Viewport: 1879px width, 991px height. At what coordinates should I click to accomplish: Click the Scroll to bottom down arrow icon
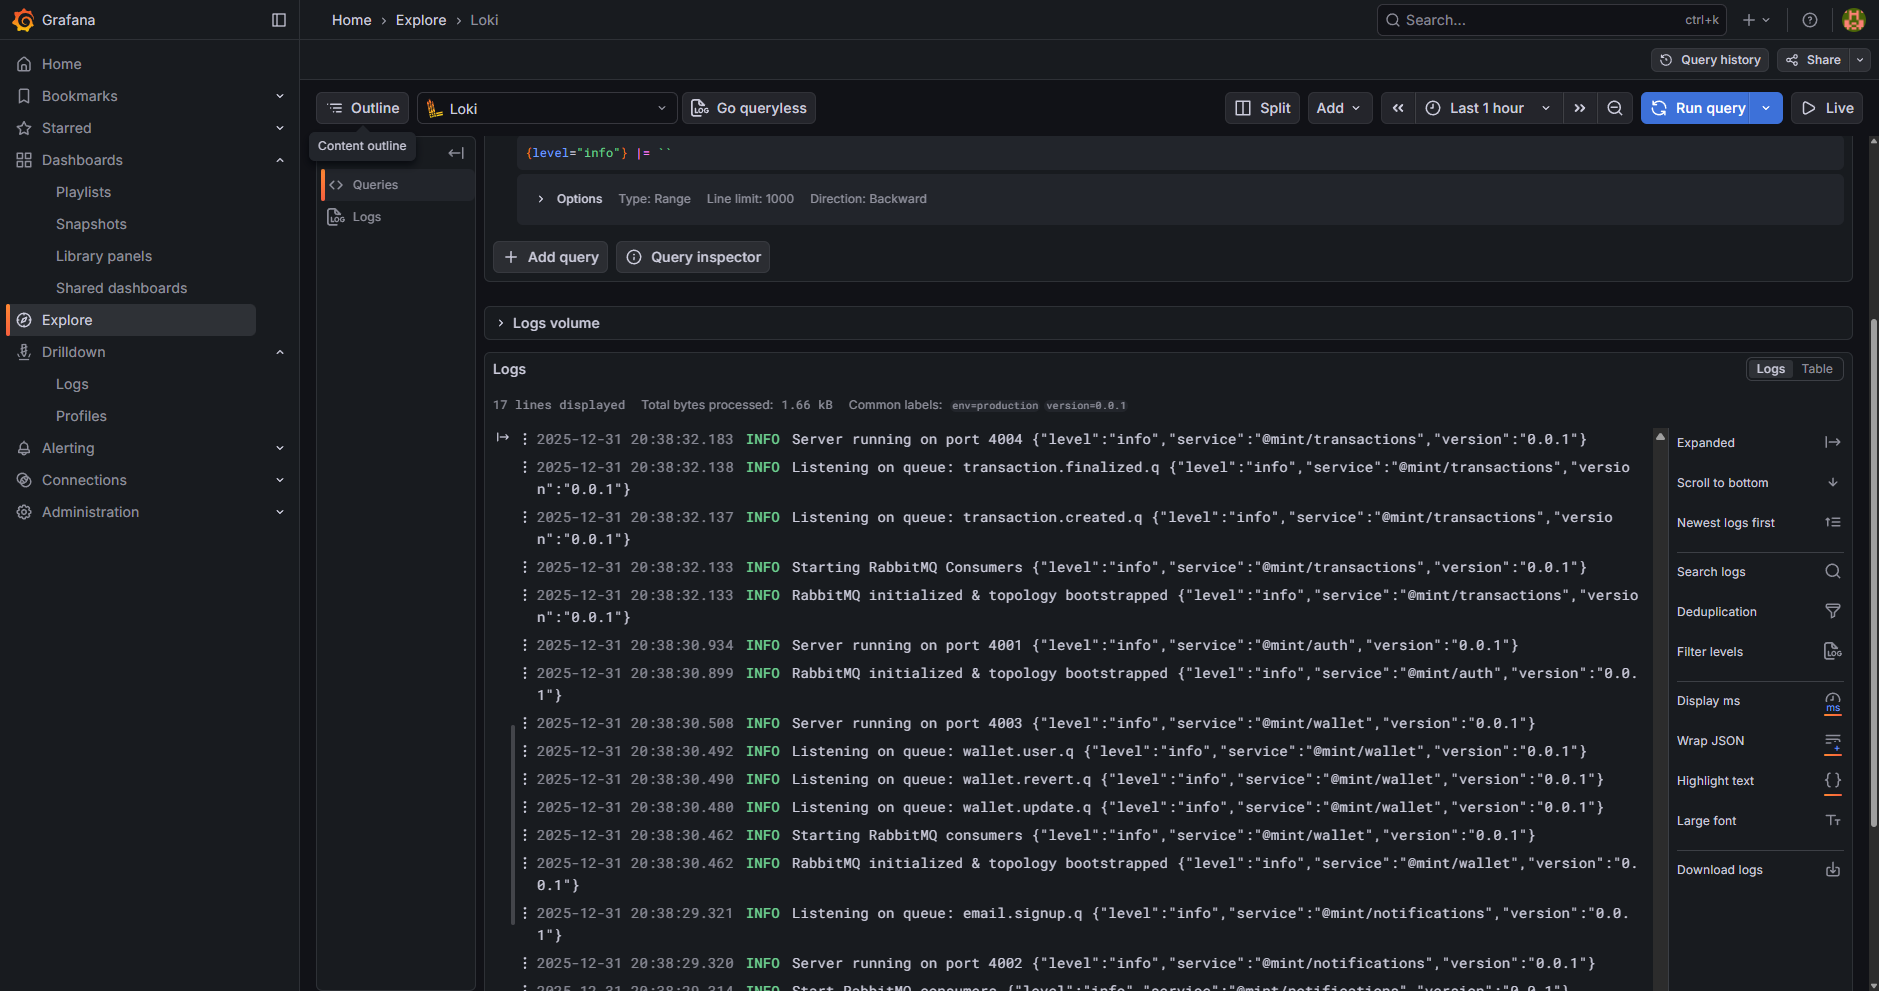coord(1833,482)
